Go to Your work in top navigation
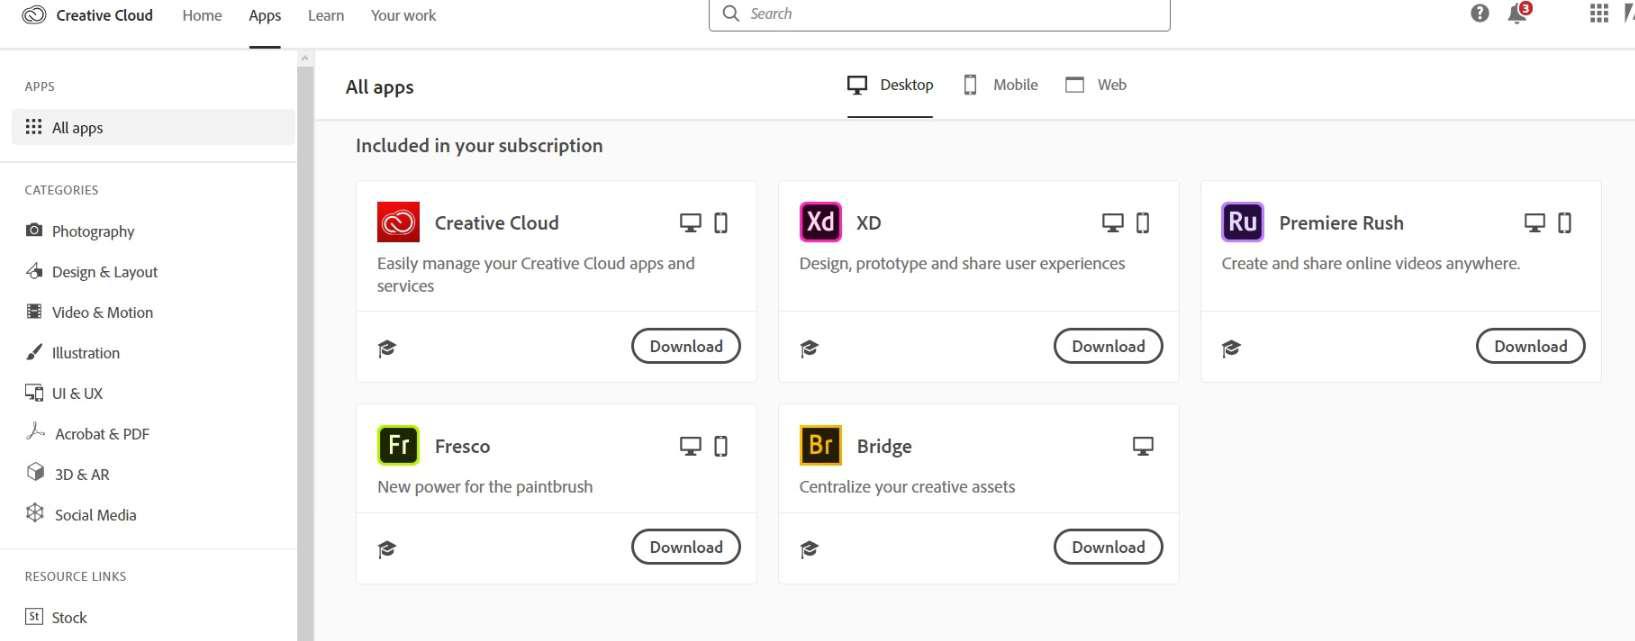 (x=403, y=16)
